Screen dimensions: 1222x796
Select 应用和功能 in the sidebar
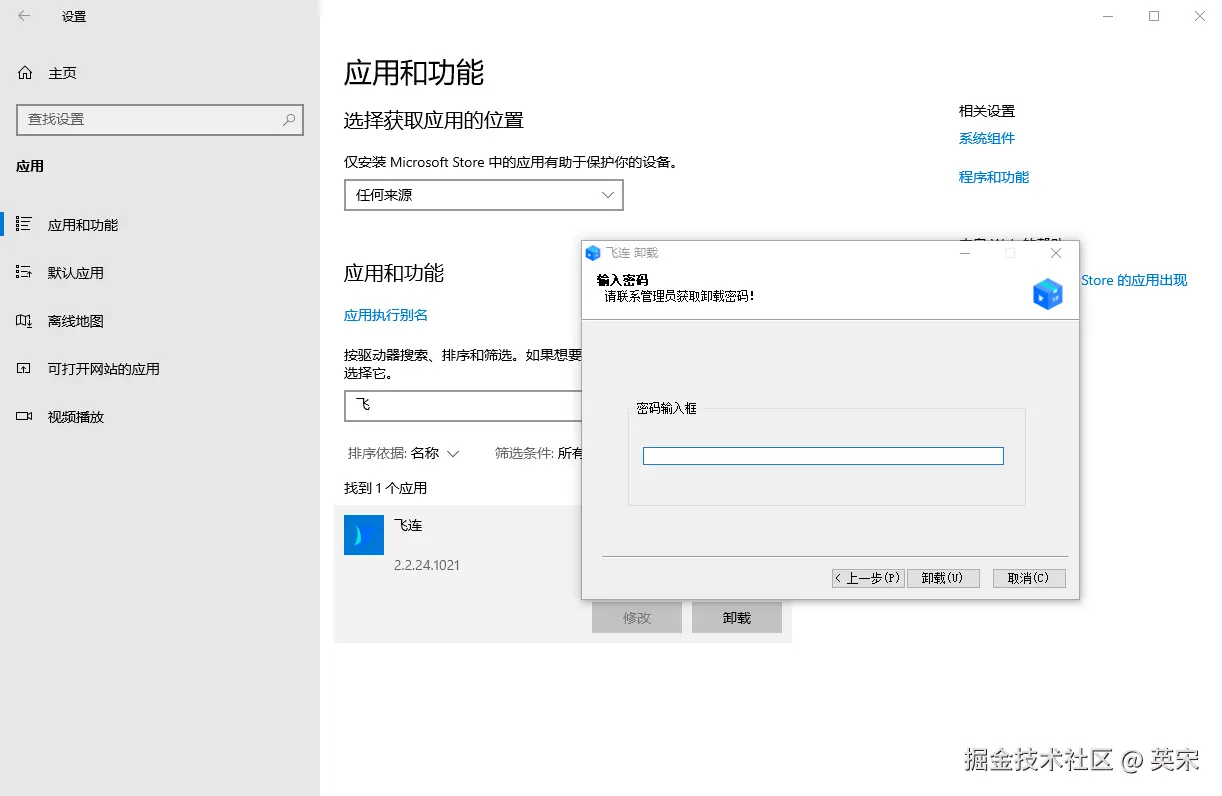coord(160,225)
